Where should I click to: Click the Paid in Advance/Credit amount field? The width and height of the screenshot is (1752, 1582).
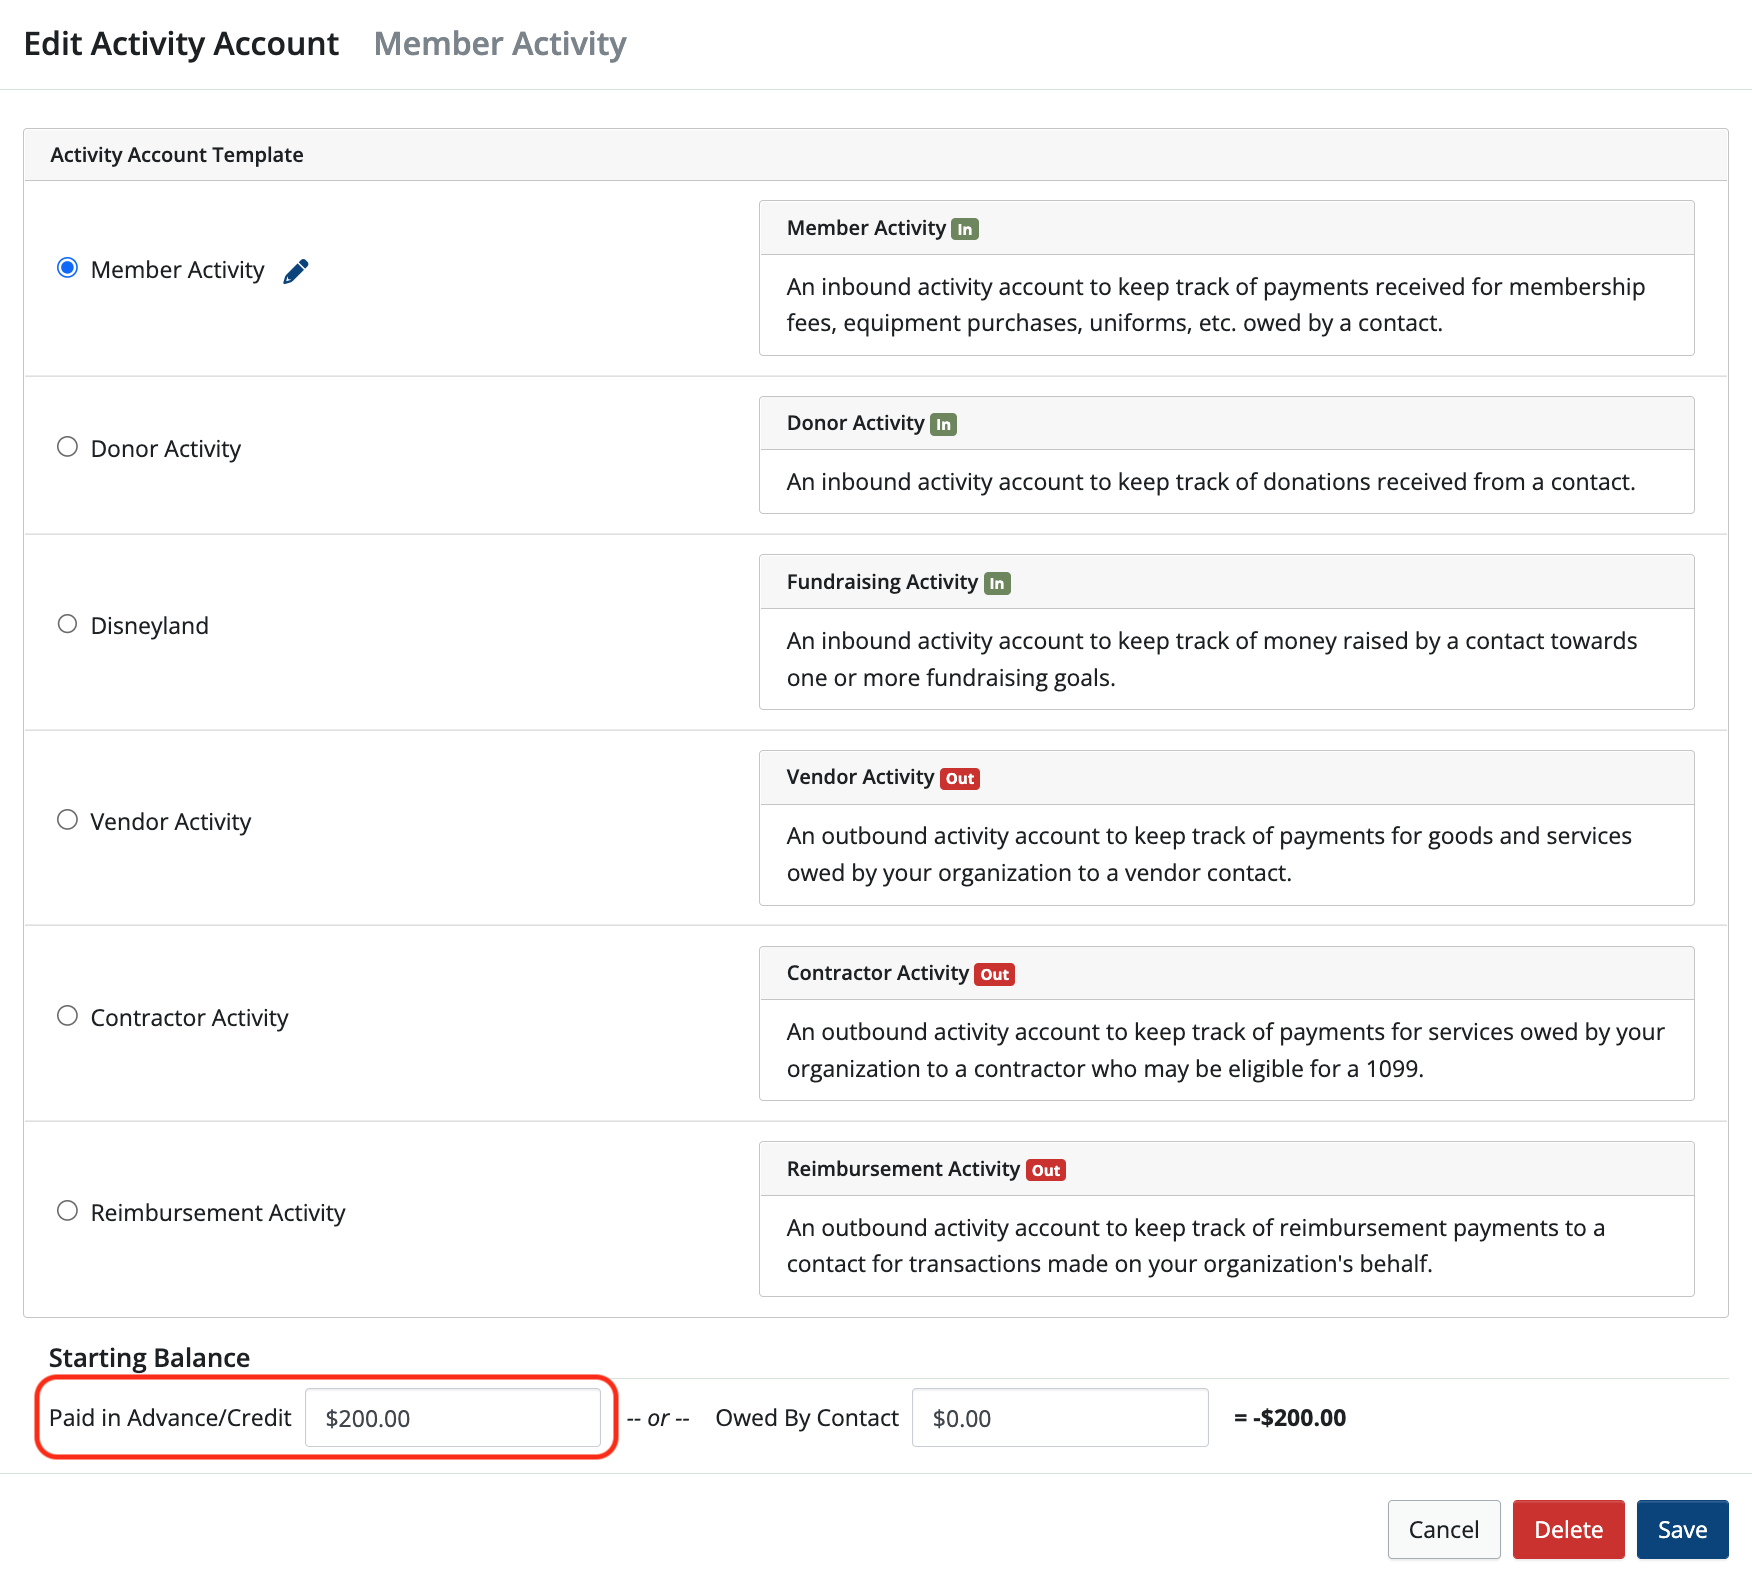pyautogui.click(x=455, y=1417)
